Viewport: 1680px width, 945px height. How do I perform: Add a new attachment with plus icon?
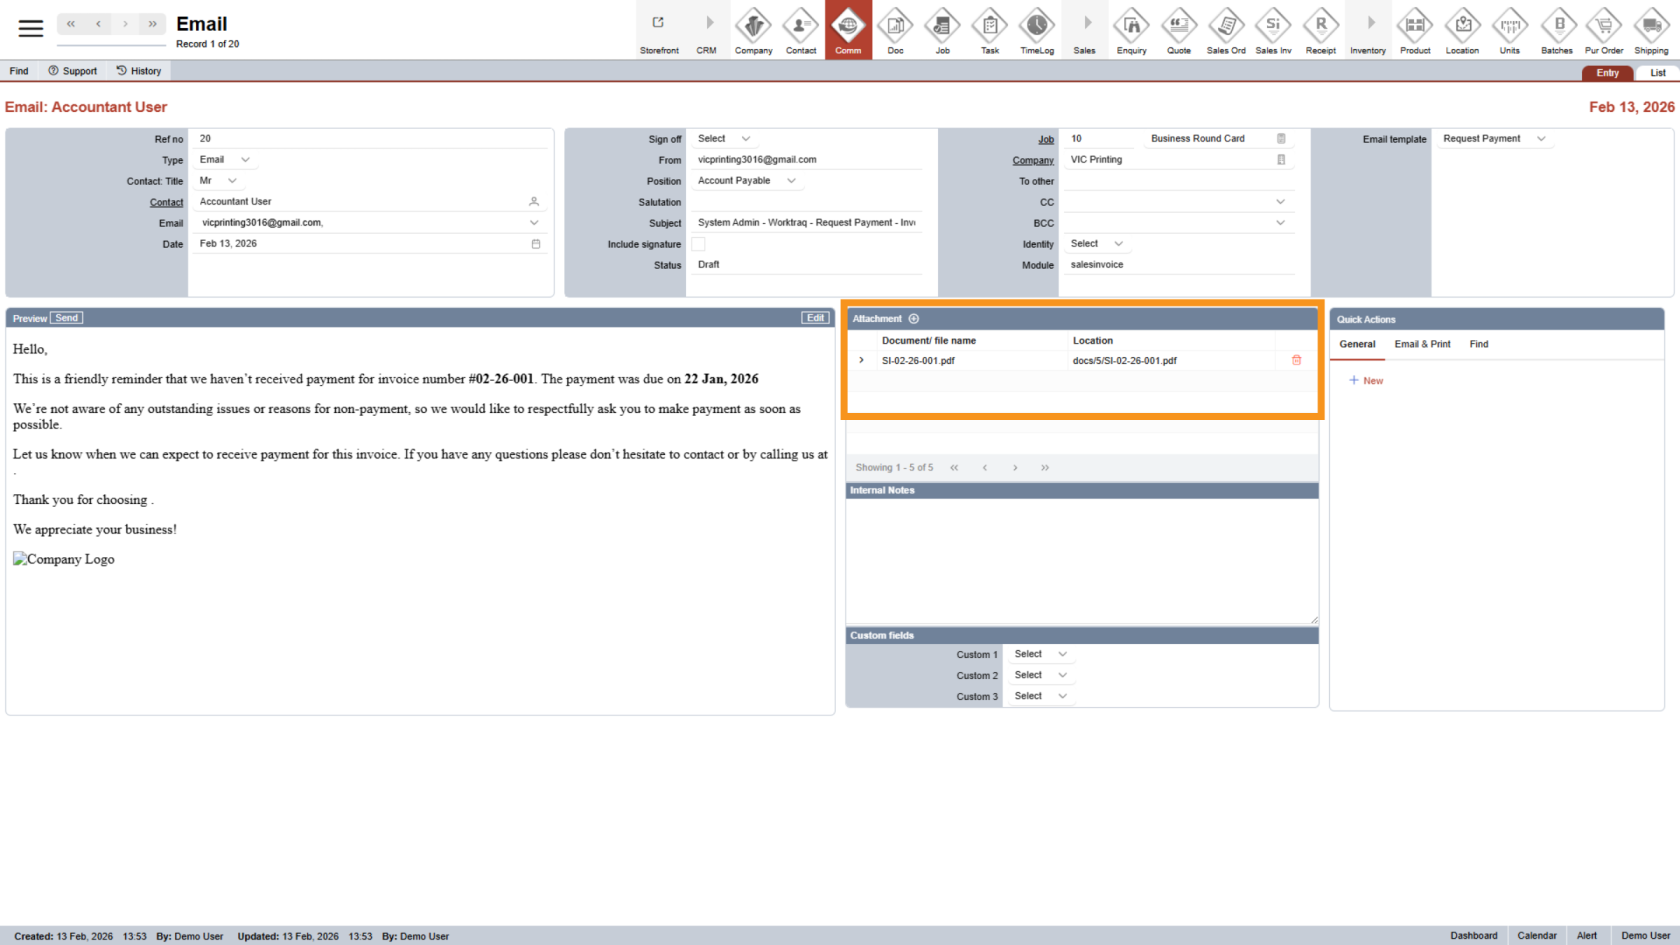click(x=913, y=319)
